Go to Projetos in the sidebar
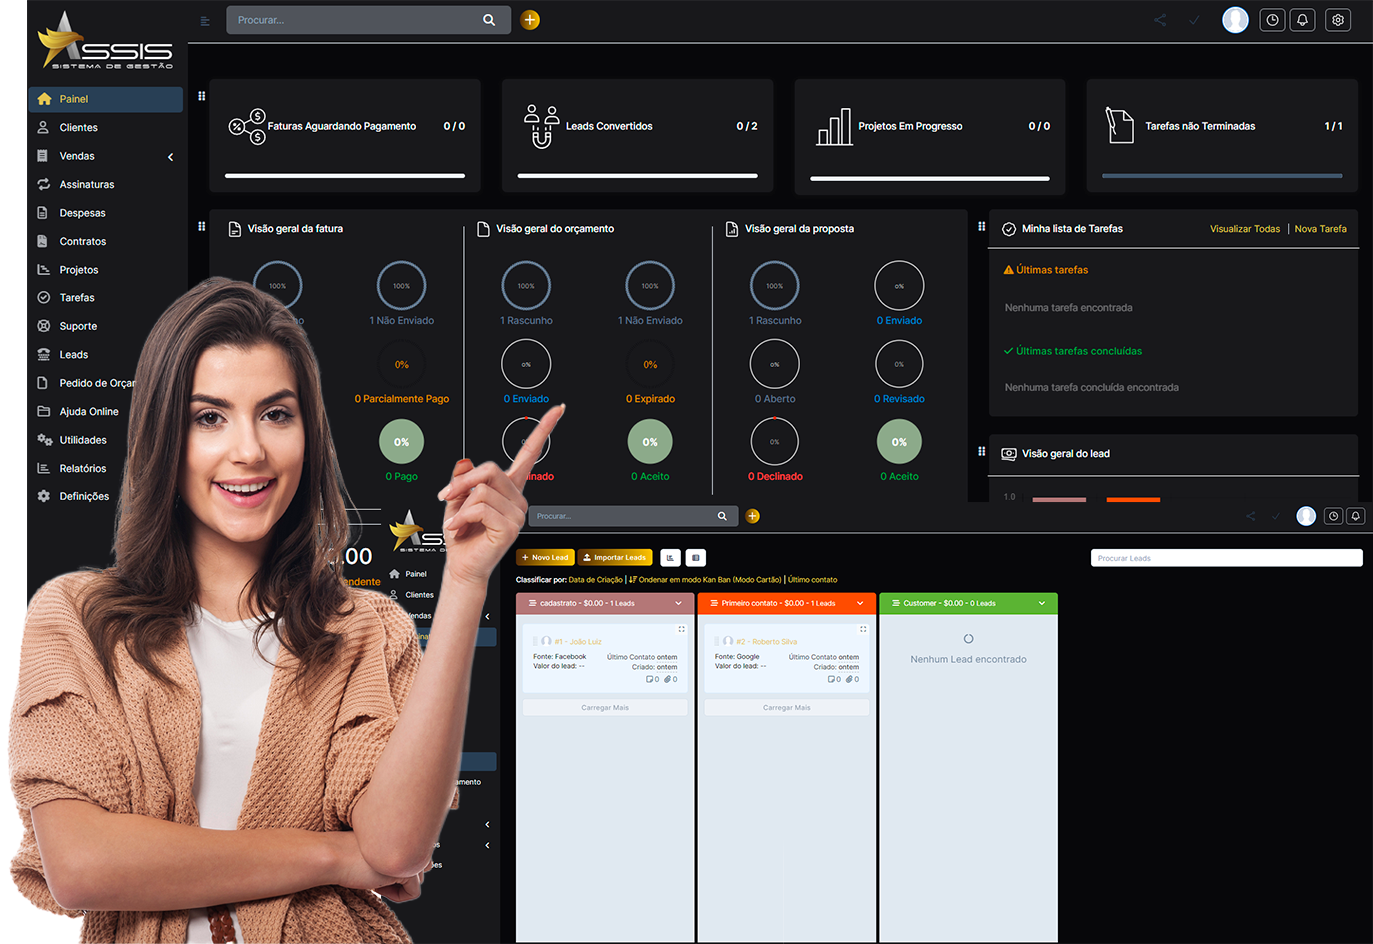This screenshot has height=944, width=1373. [78, 270]
